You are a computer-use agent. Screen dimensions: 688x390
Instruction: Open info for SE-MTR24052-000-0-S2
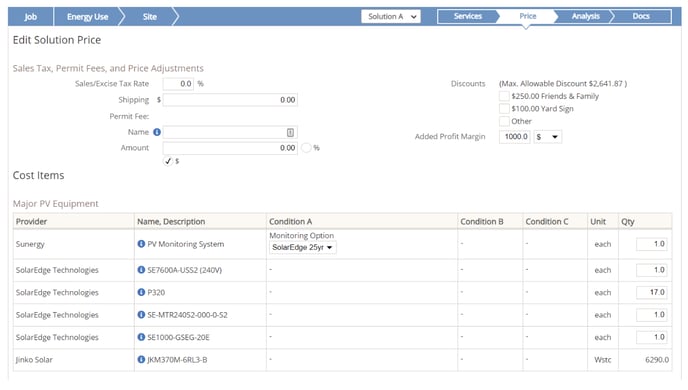(x=141, y=315)
